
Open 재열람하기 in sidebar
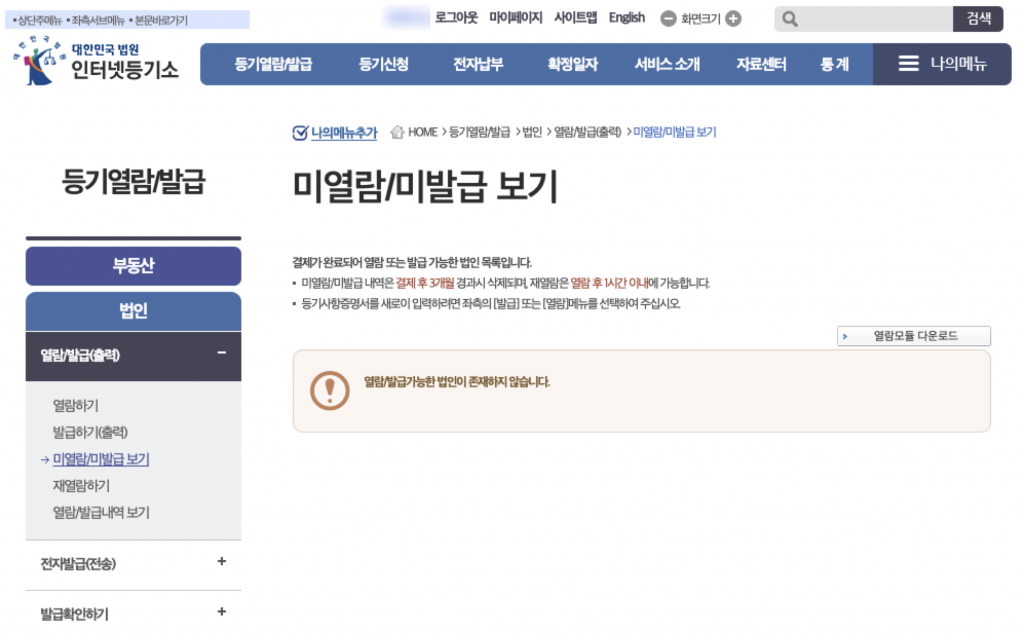click(x=81, y=486)
